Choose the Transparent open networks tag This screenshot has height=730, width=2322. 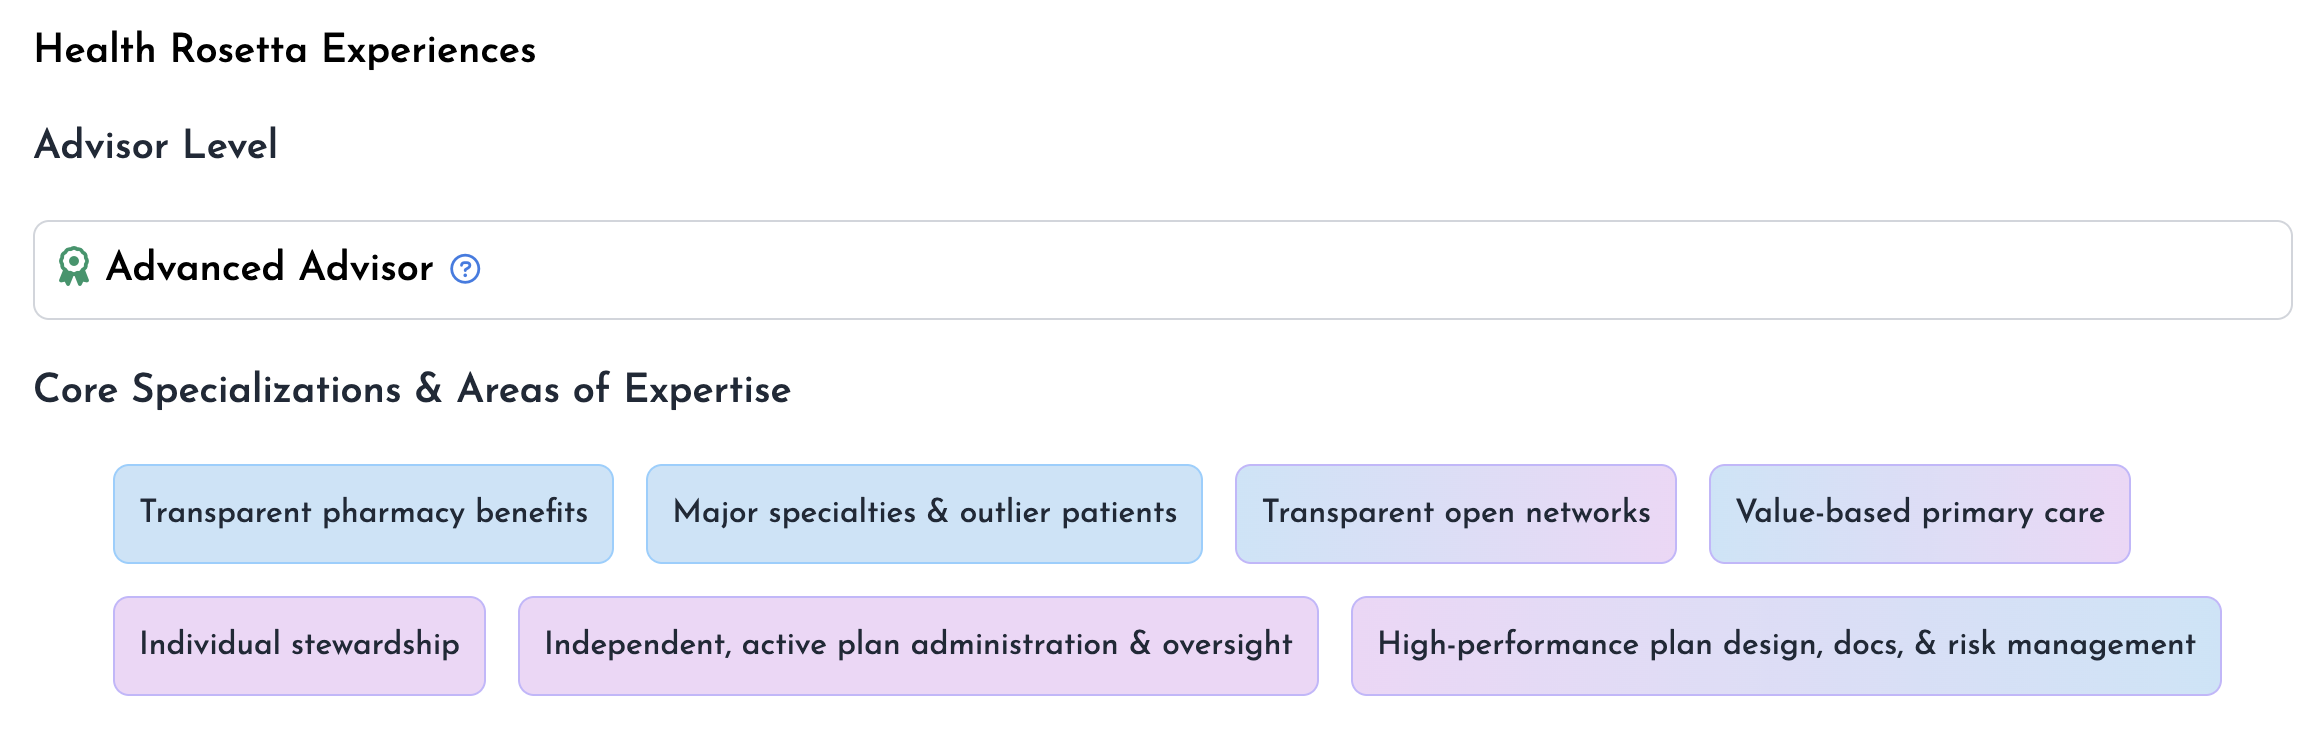[x=1455, y=513]
